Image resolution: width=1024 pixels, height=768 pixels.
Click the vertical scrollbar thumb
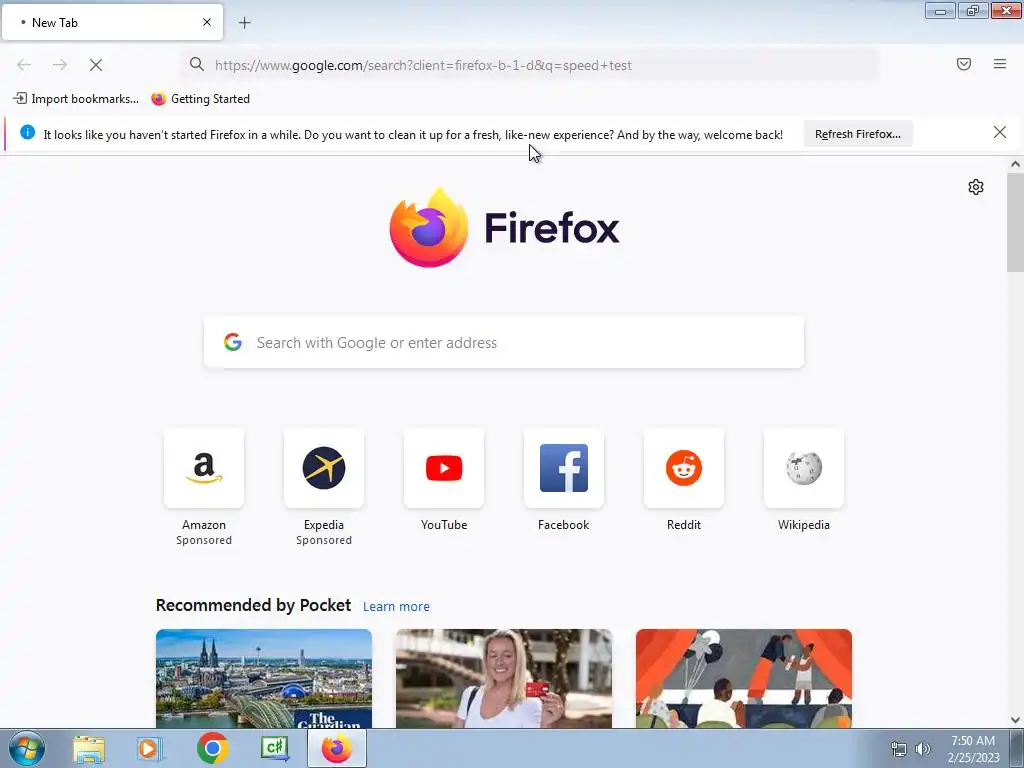click(1015, 222)
